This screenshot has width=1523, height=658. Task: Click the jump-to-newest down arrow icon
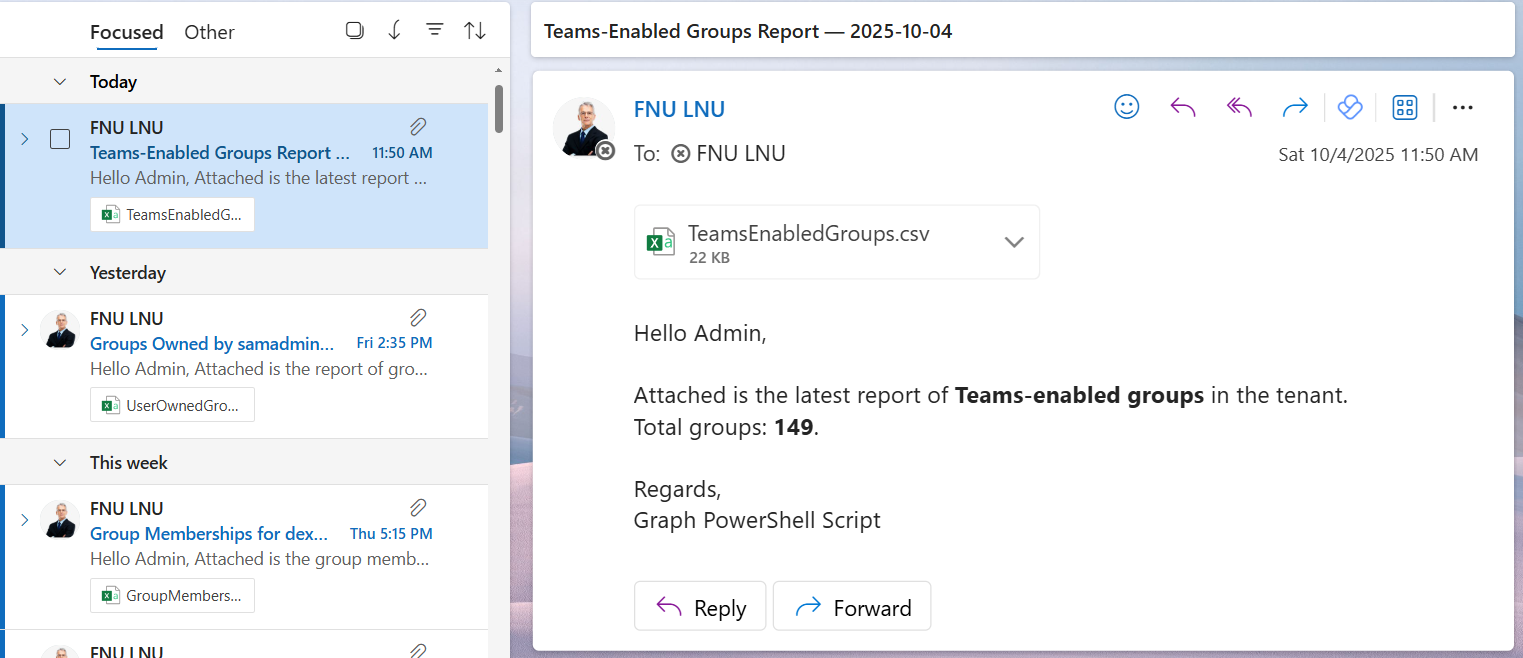(394, 31)
